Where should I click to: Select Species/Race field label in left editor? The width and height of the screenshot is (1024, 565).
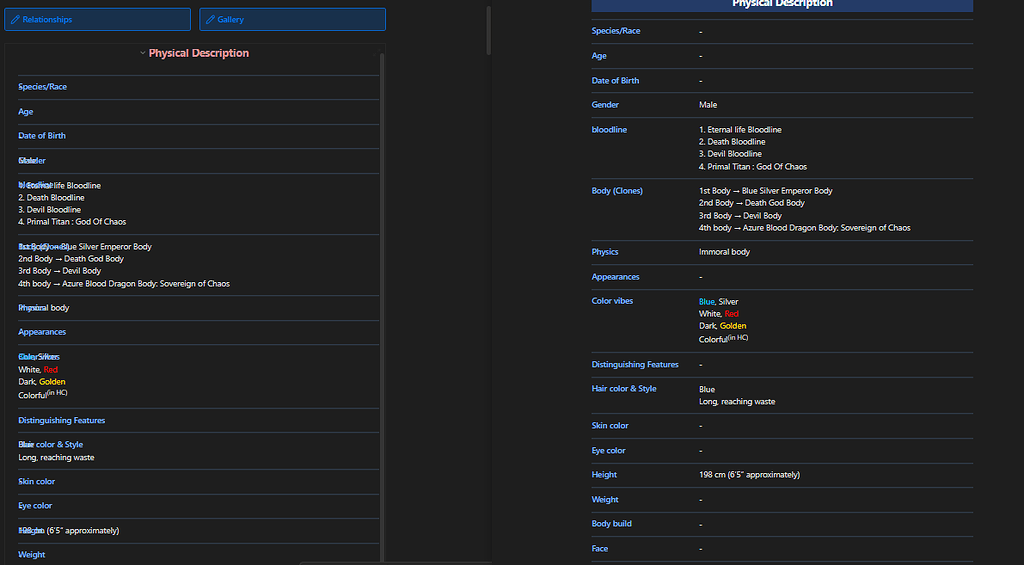coord(42,87)
